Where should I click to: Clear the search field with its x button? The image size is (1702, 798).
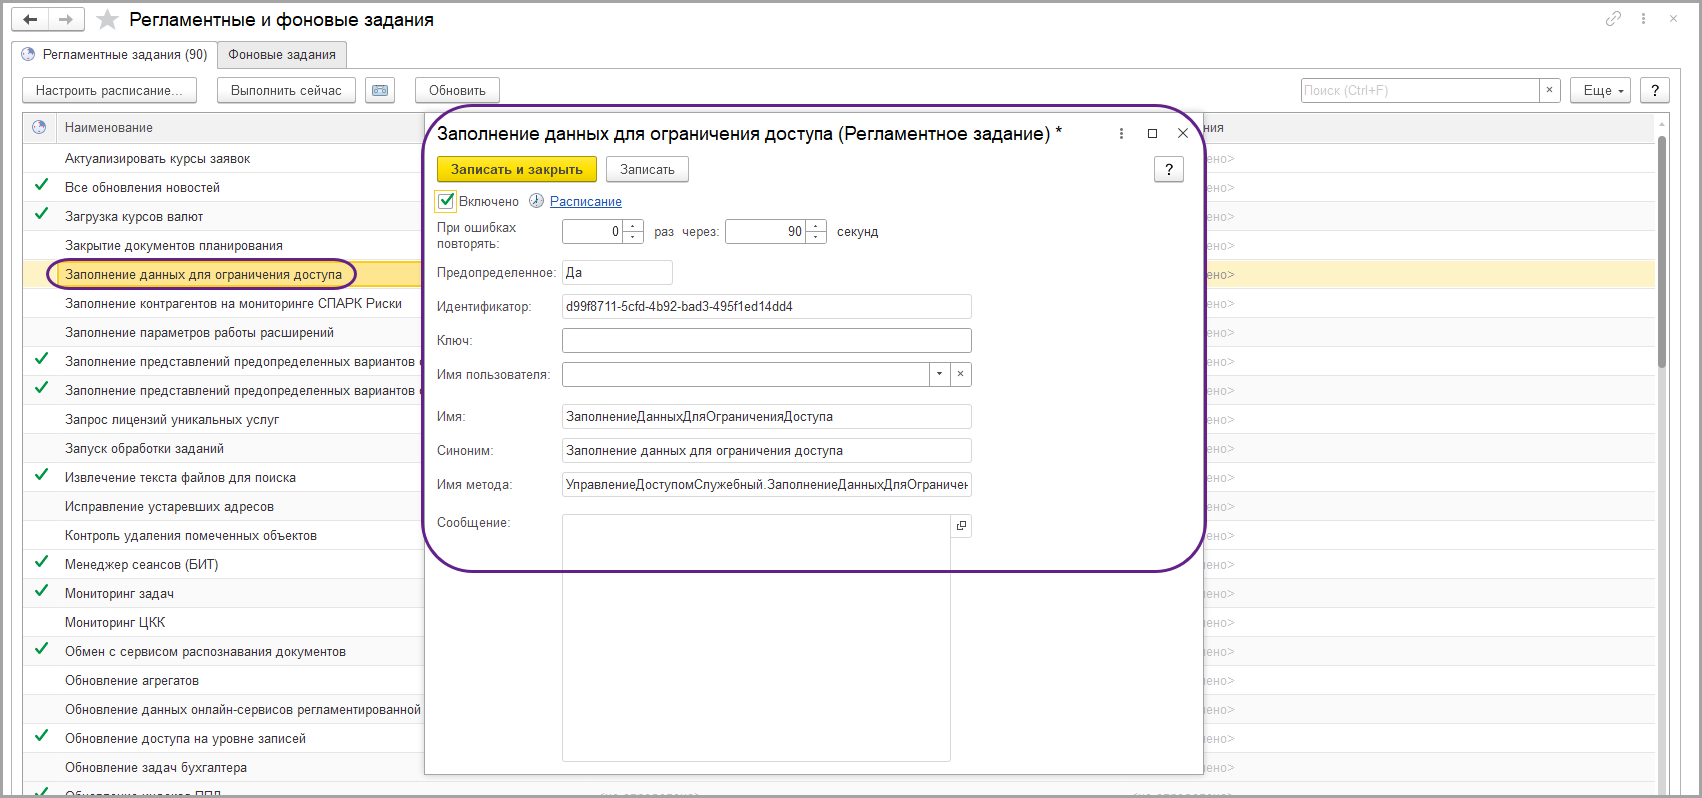[1549, 90]
